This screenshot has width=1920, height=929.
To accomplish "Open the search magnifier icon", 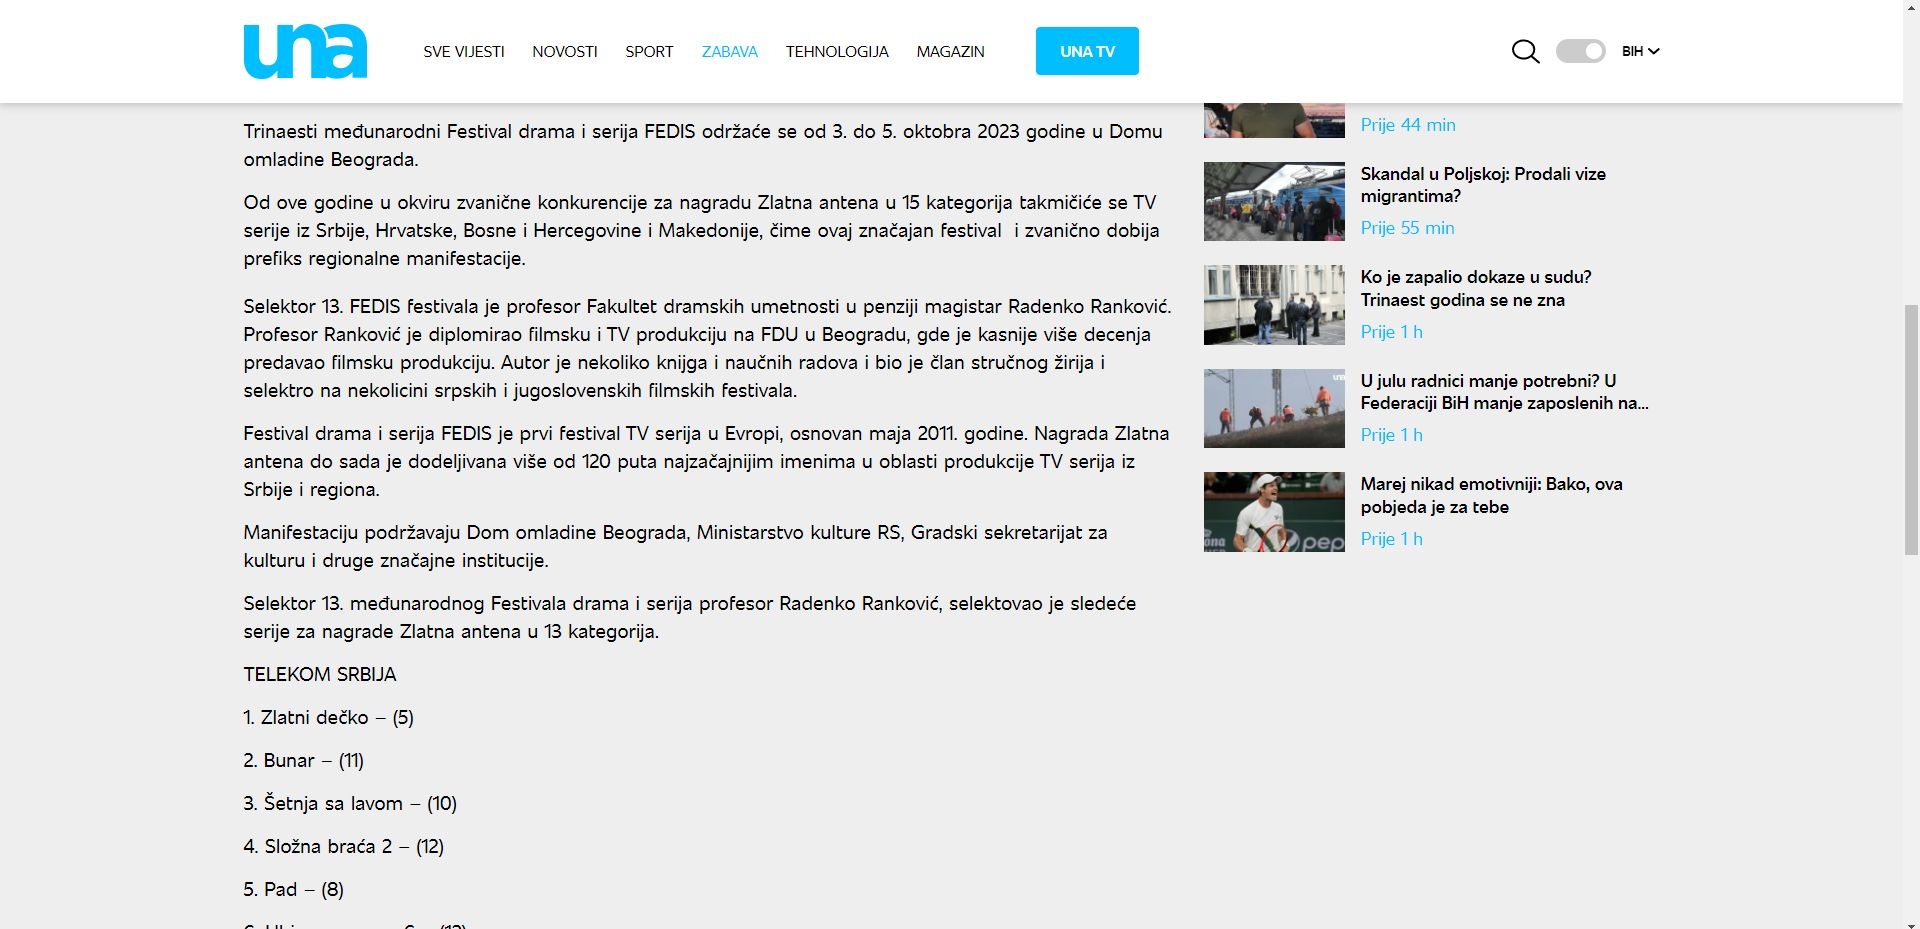I will [x=1525, y=51].
